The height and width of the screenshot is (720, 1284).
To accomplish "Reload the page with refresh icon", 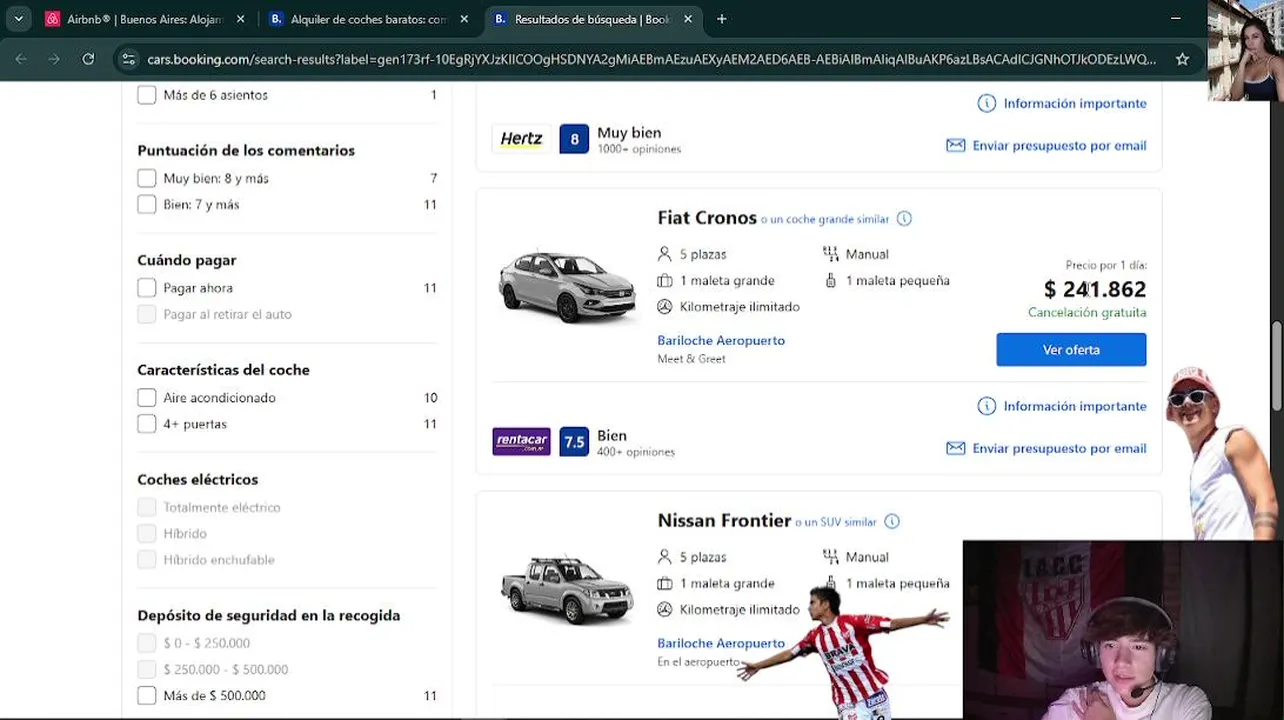I will pyautogui.click(x=88, y=59).
